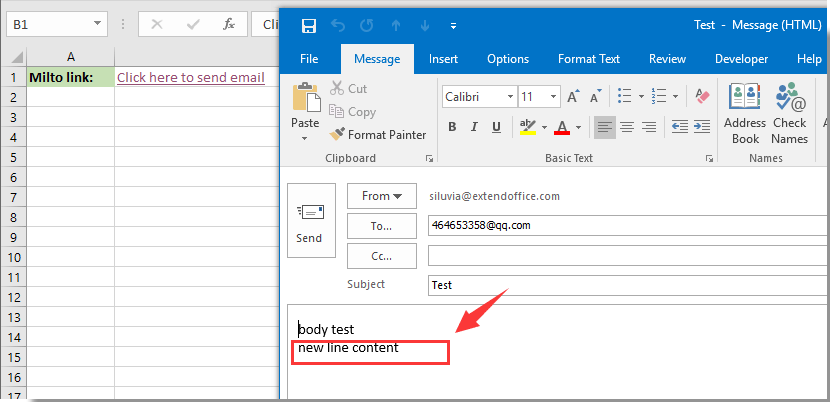Open Customize Quick Access Toolbar dropdown
The image size is (830, 402).
click(453, 25)
